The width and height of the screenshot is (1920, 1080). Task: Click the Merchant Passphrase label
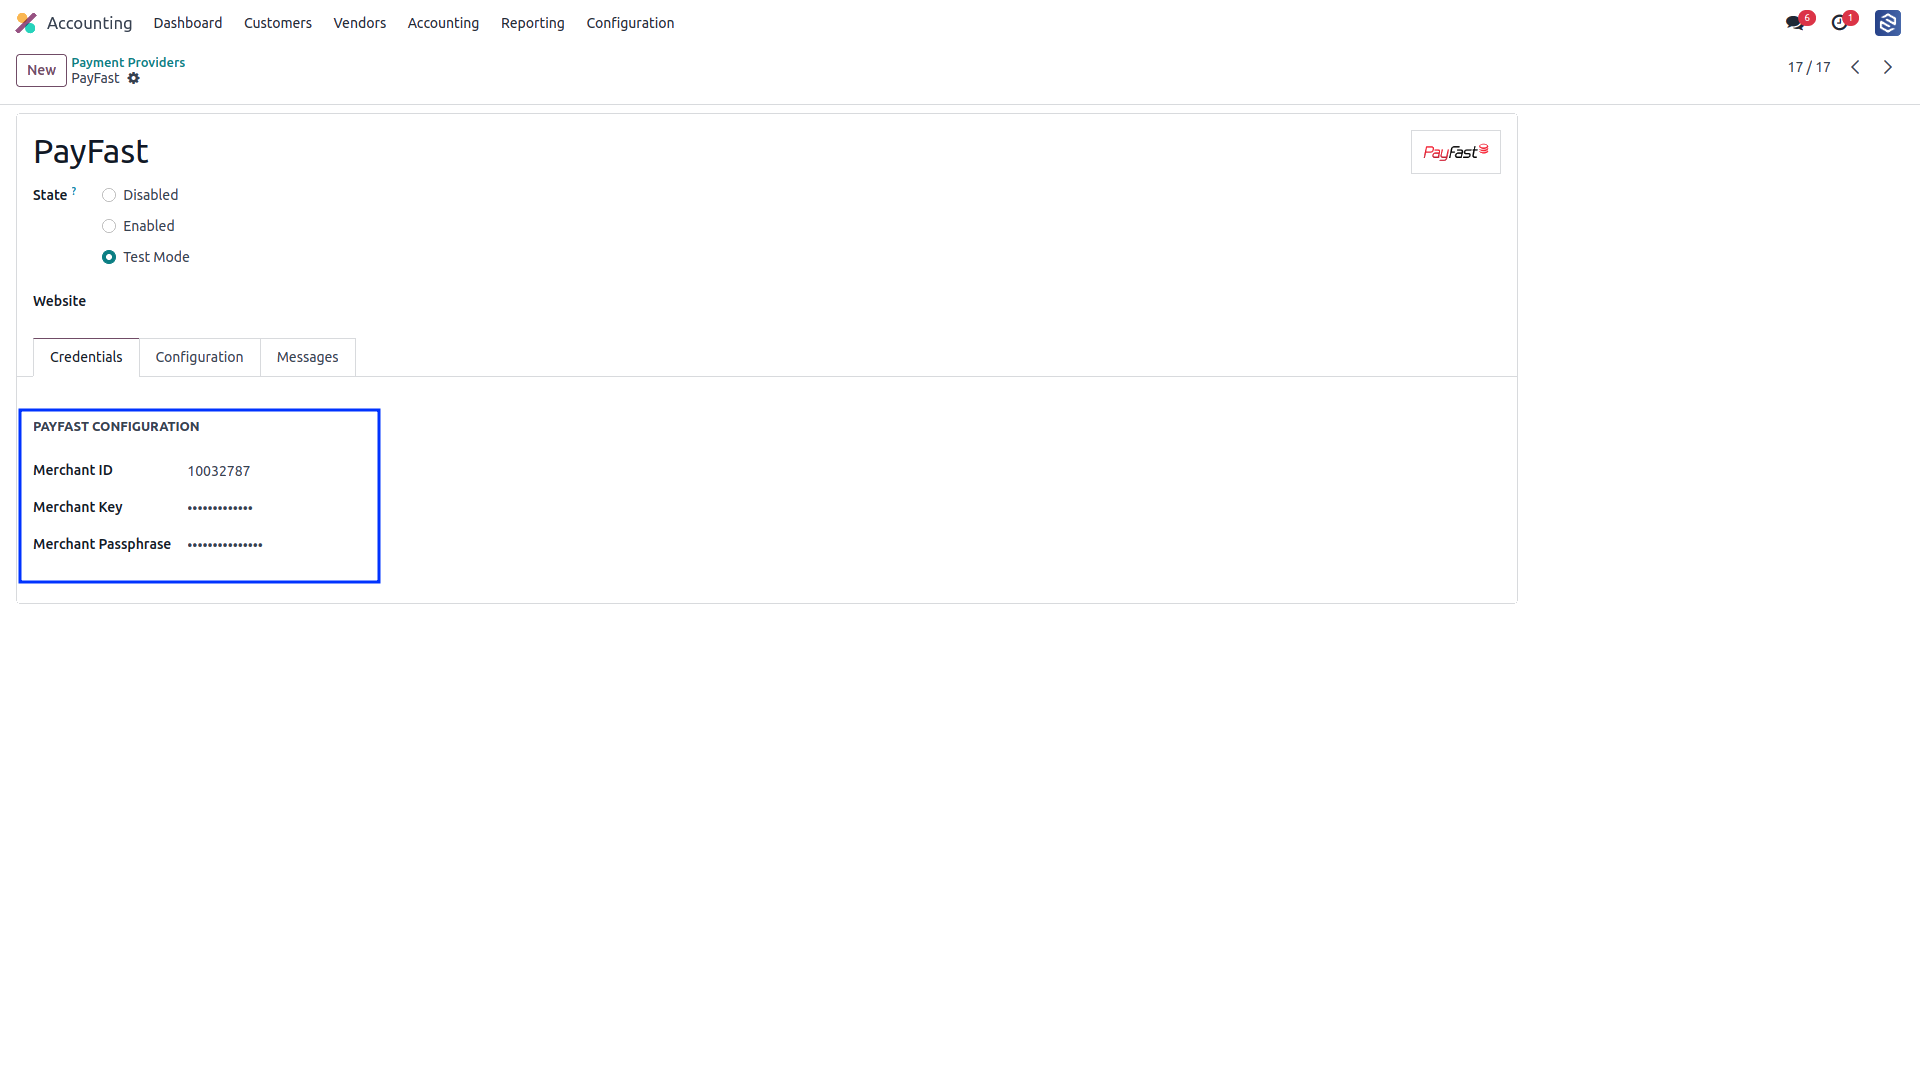(102, 544)
